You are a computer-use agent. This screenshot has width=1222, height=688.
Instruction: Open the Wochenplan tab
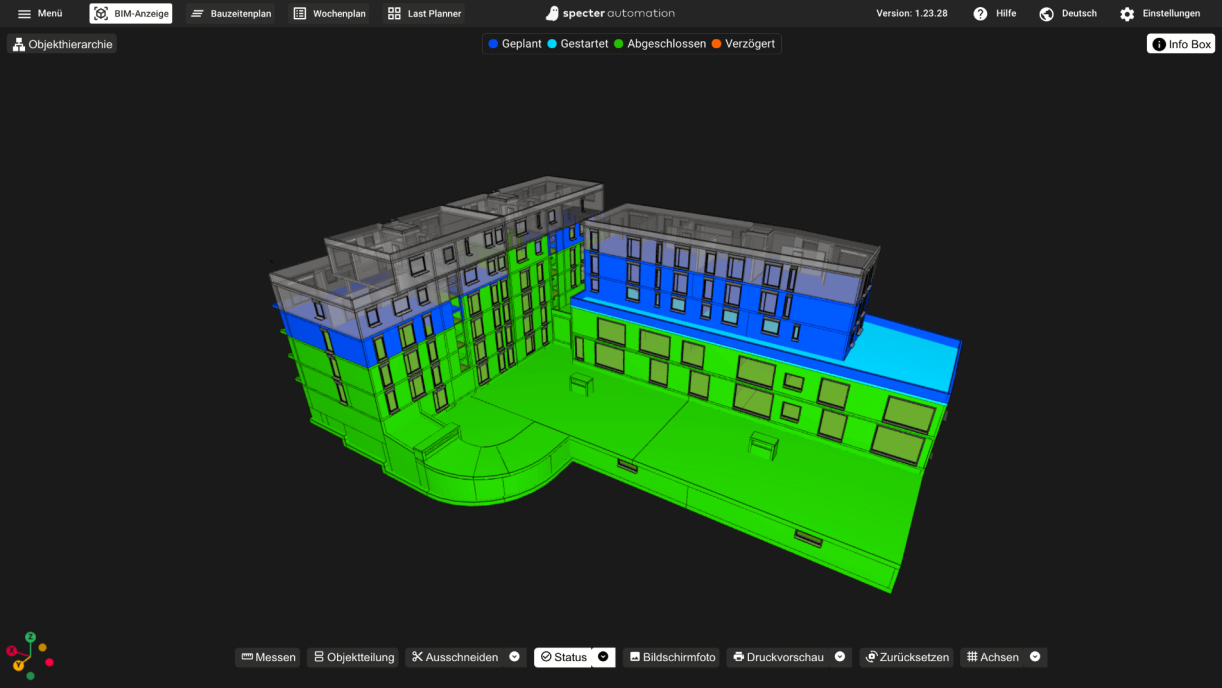click(x=329, y=14)
